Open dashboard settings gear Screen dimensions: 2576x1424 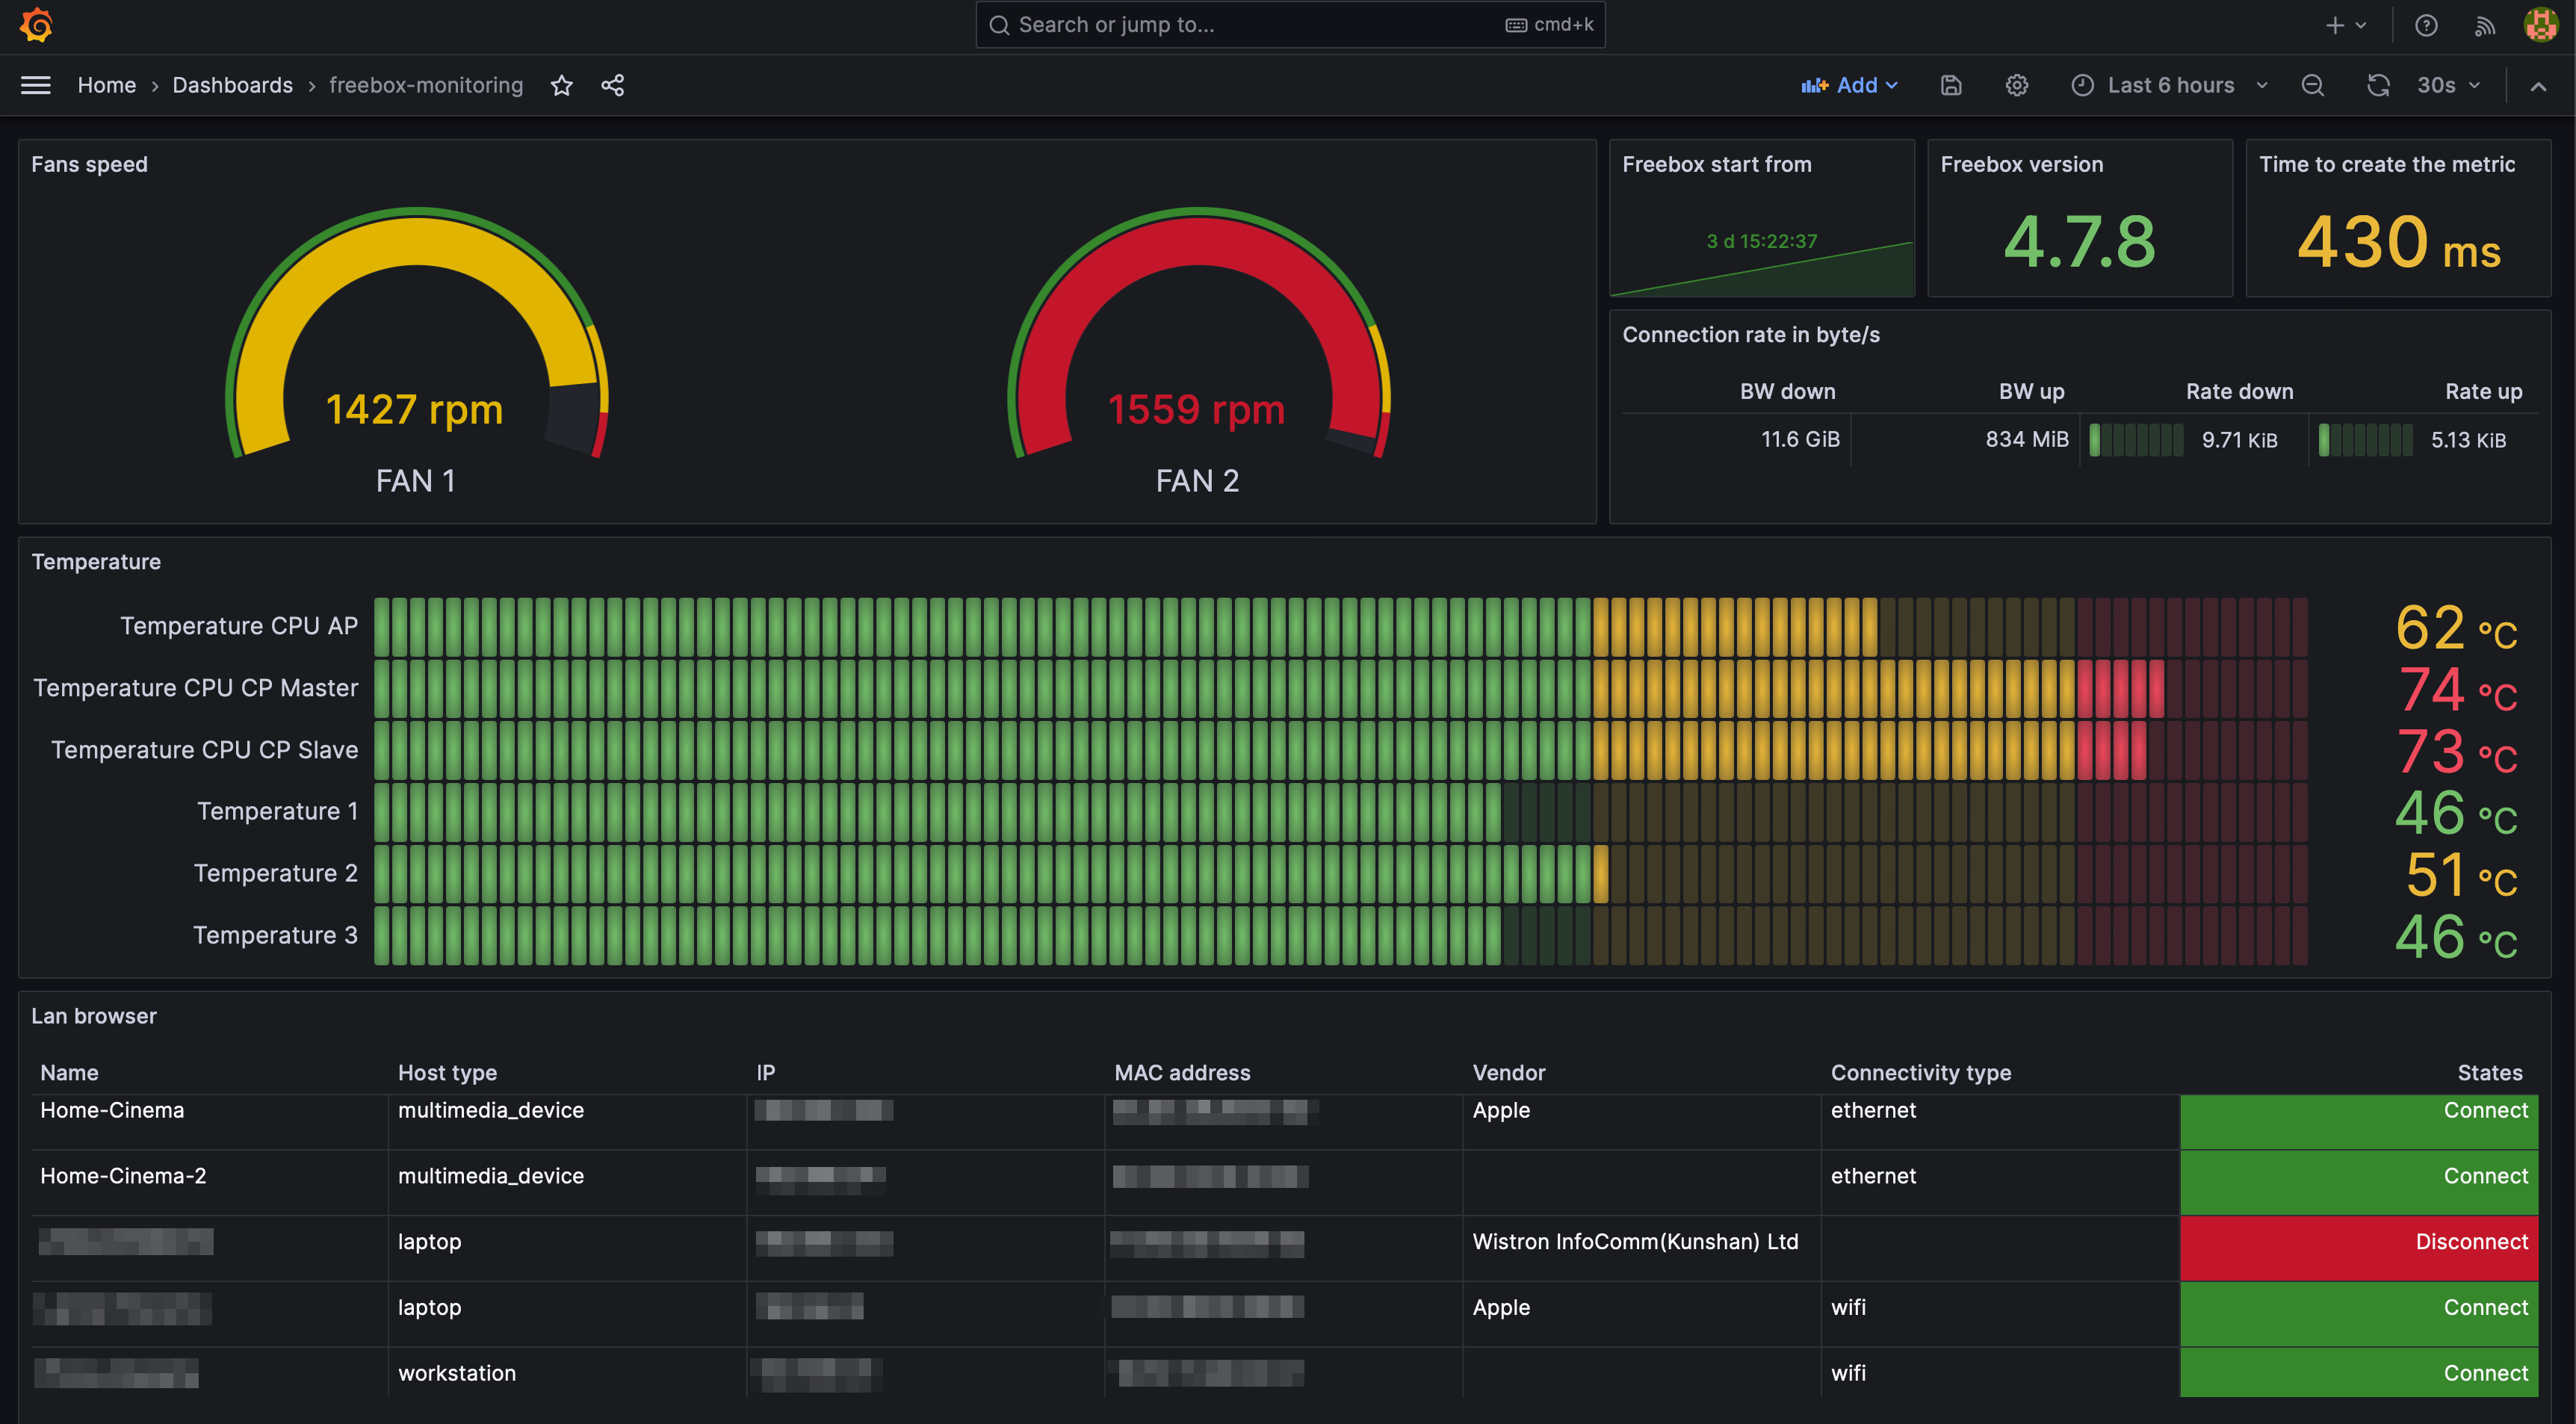2017,85
